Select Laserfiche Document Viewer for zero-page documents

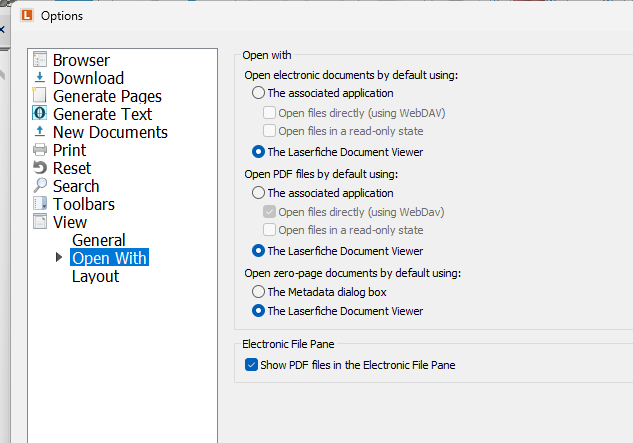(258, 311)
